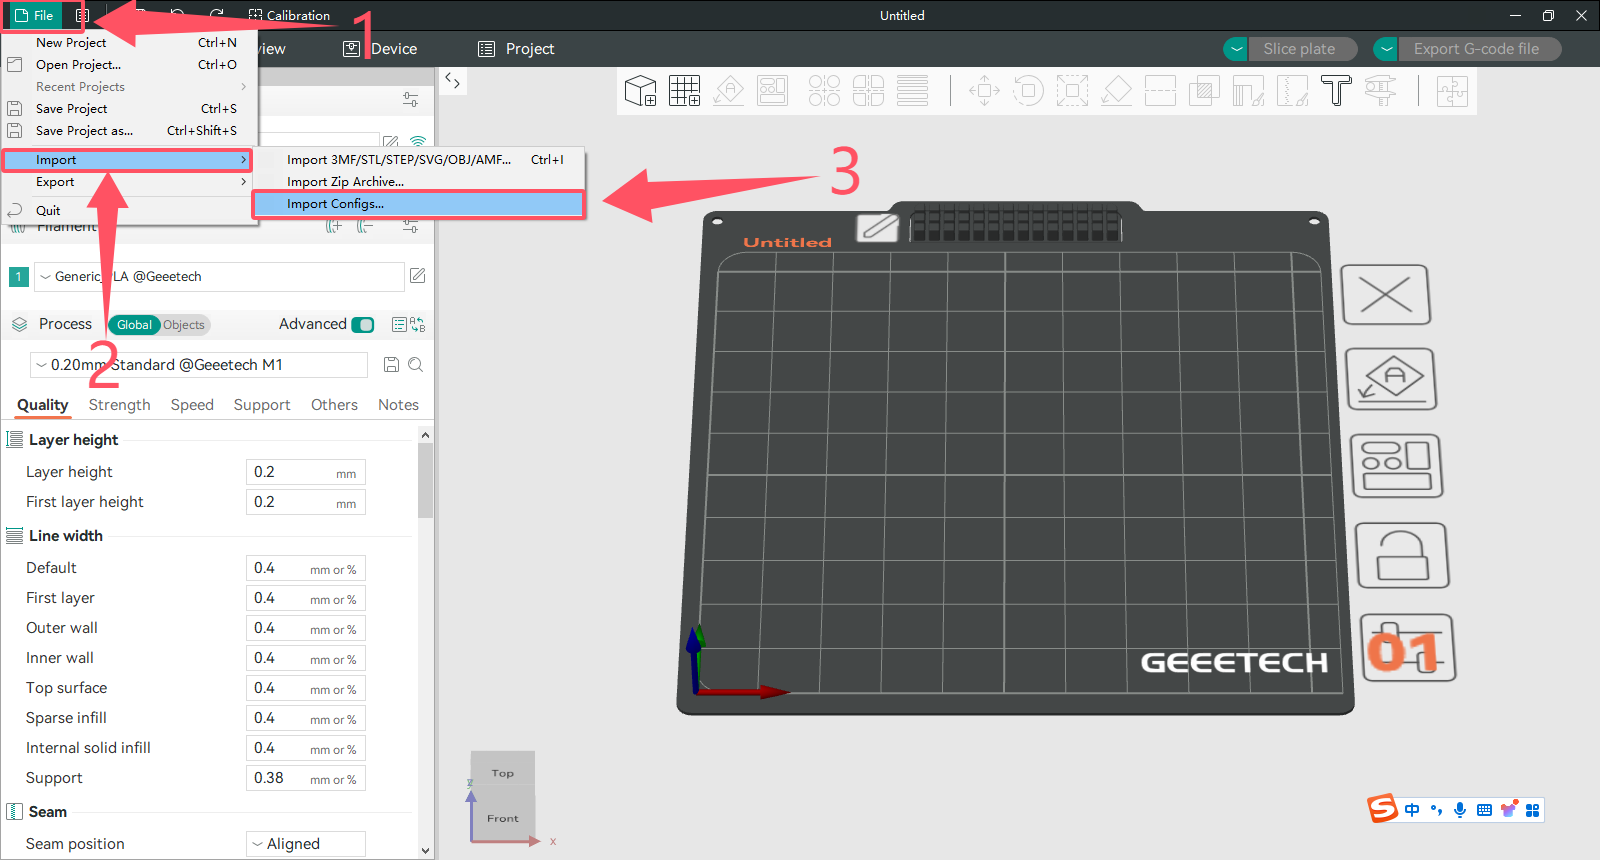
Task: Open the Device tab
Action: 380,49
